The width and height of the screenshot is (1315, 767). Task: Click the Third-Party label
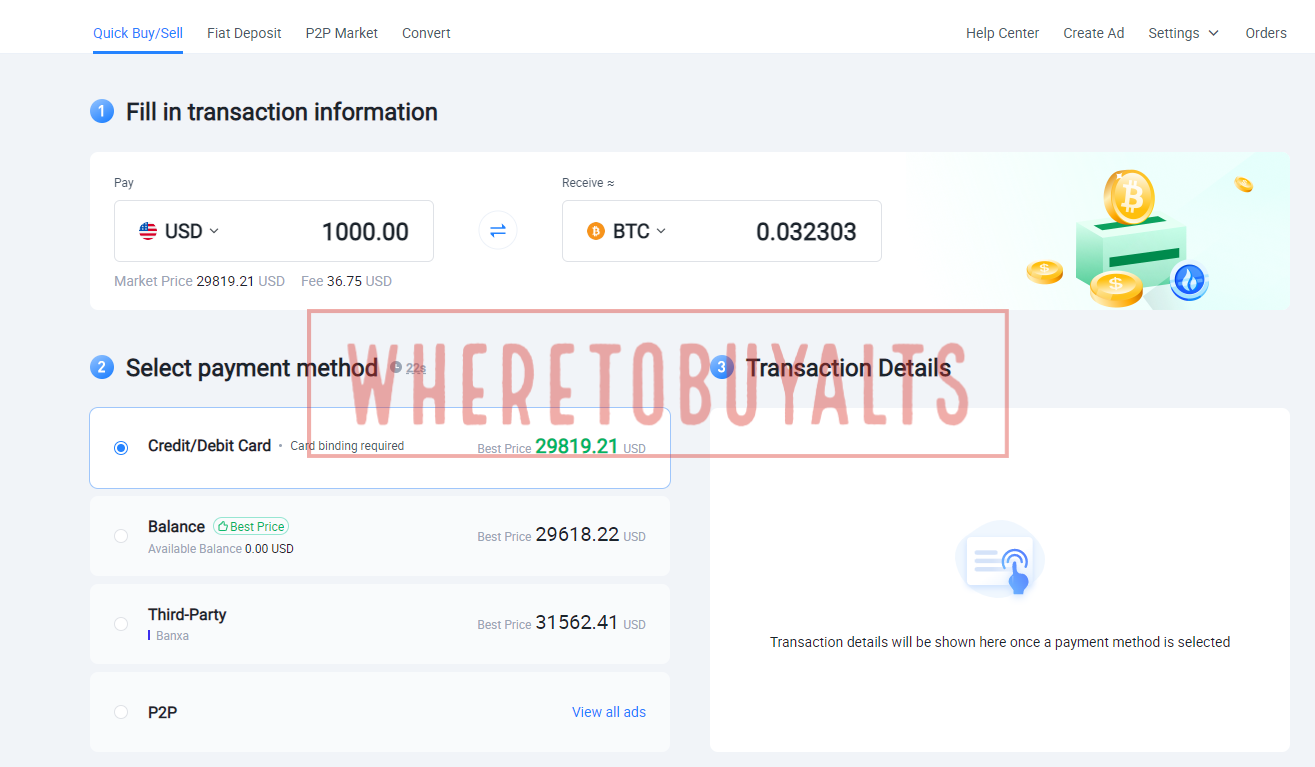click(187, 614)
